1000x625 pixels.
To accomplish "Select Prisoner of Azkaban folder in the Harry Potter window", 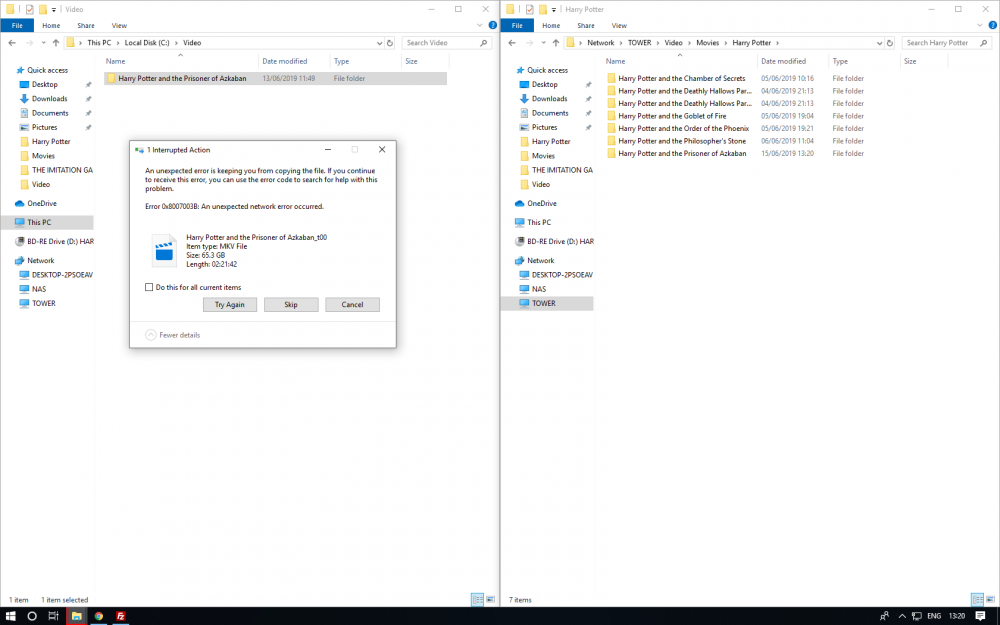I will [682, 154].
